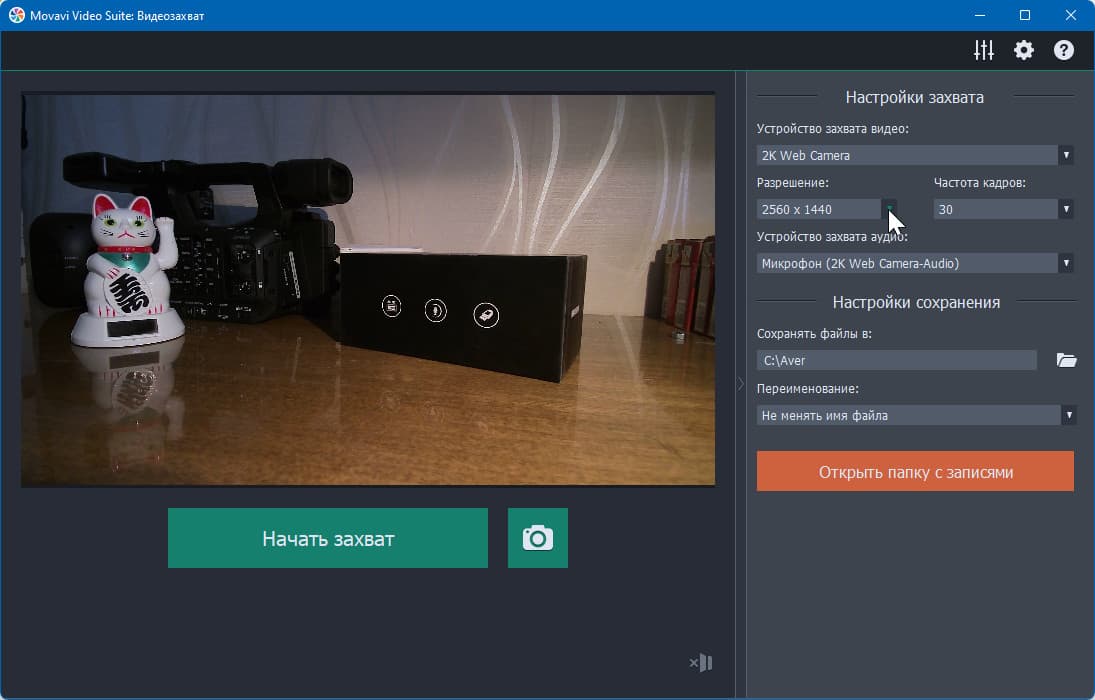Image resolution: width=1095 pixels, height=700 pixels.
Task: Maximize the Movavi window
Action: (1024, 15)
